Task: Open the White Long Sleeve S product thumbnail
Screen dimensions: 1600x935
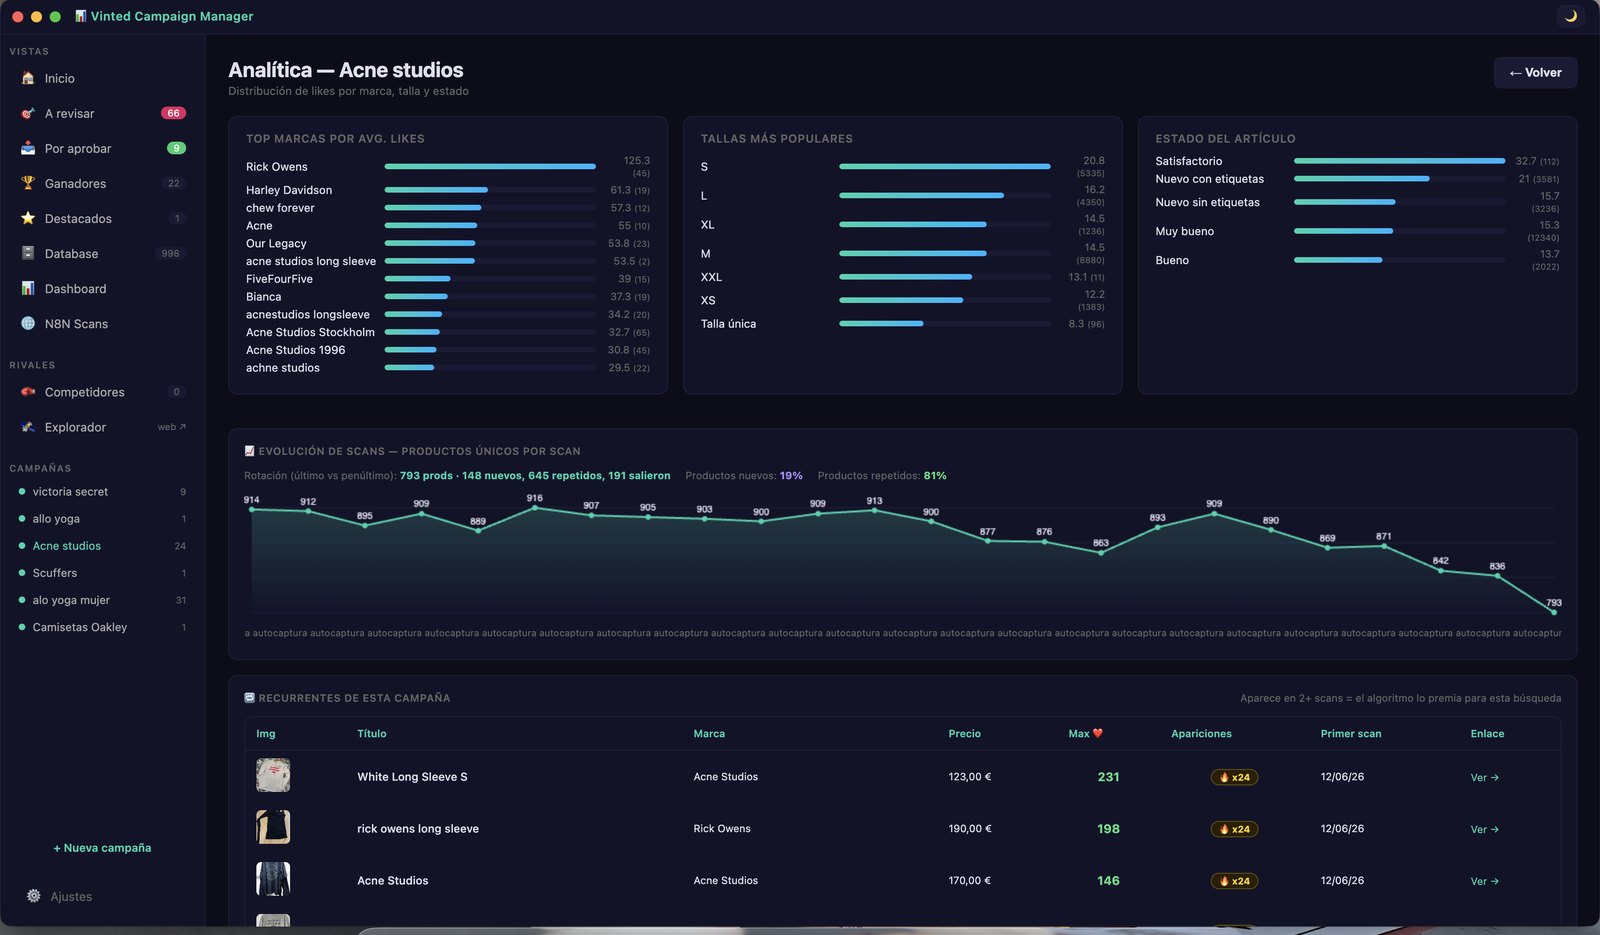Action: [273, 776]
